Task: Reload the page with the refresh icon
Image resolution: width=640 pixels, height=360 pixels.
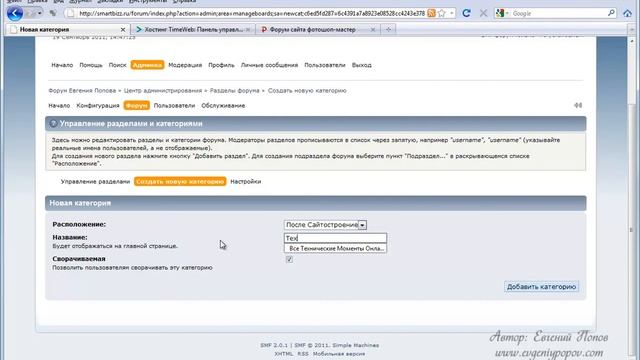Action: tap(466, 13)
